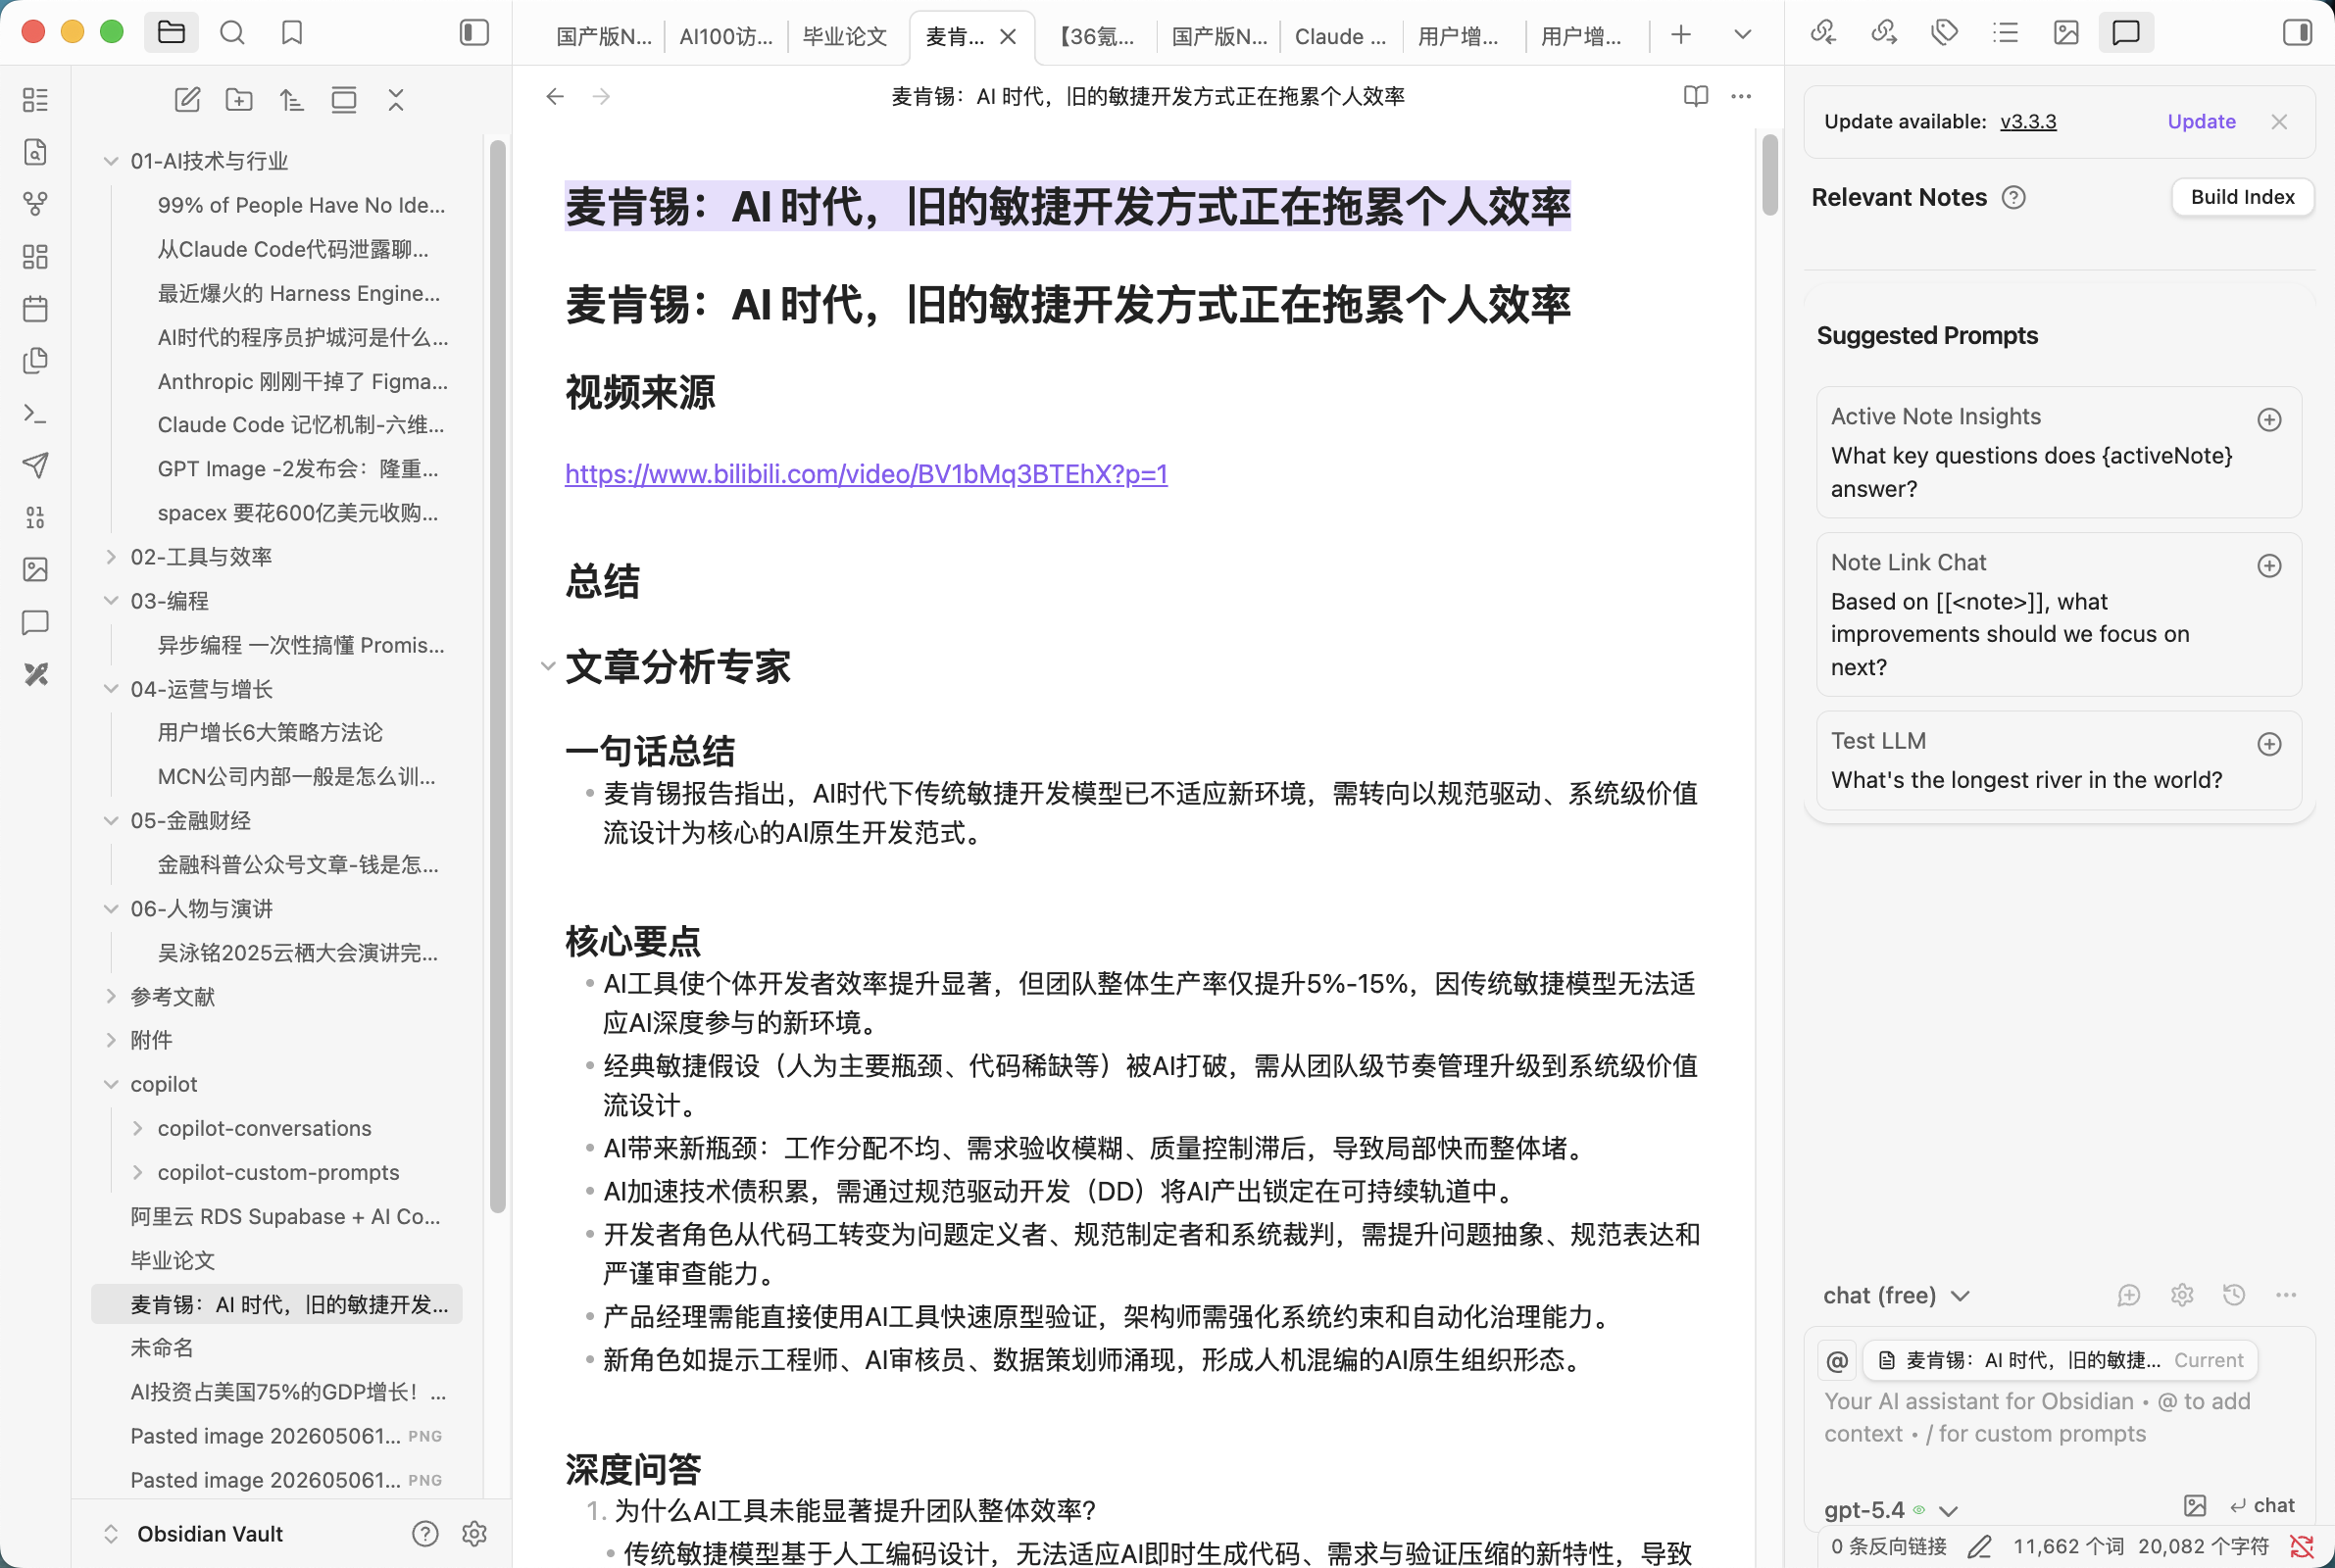Screen dimensions: 2335x1568
Task: Collapse the 01-AI技术与行业 folder
Action: 111,161
